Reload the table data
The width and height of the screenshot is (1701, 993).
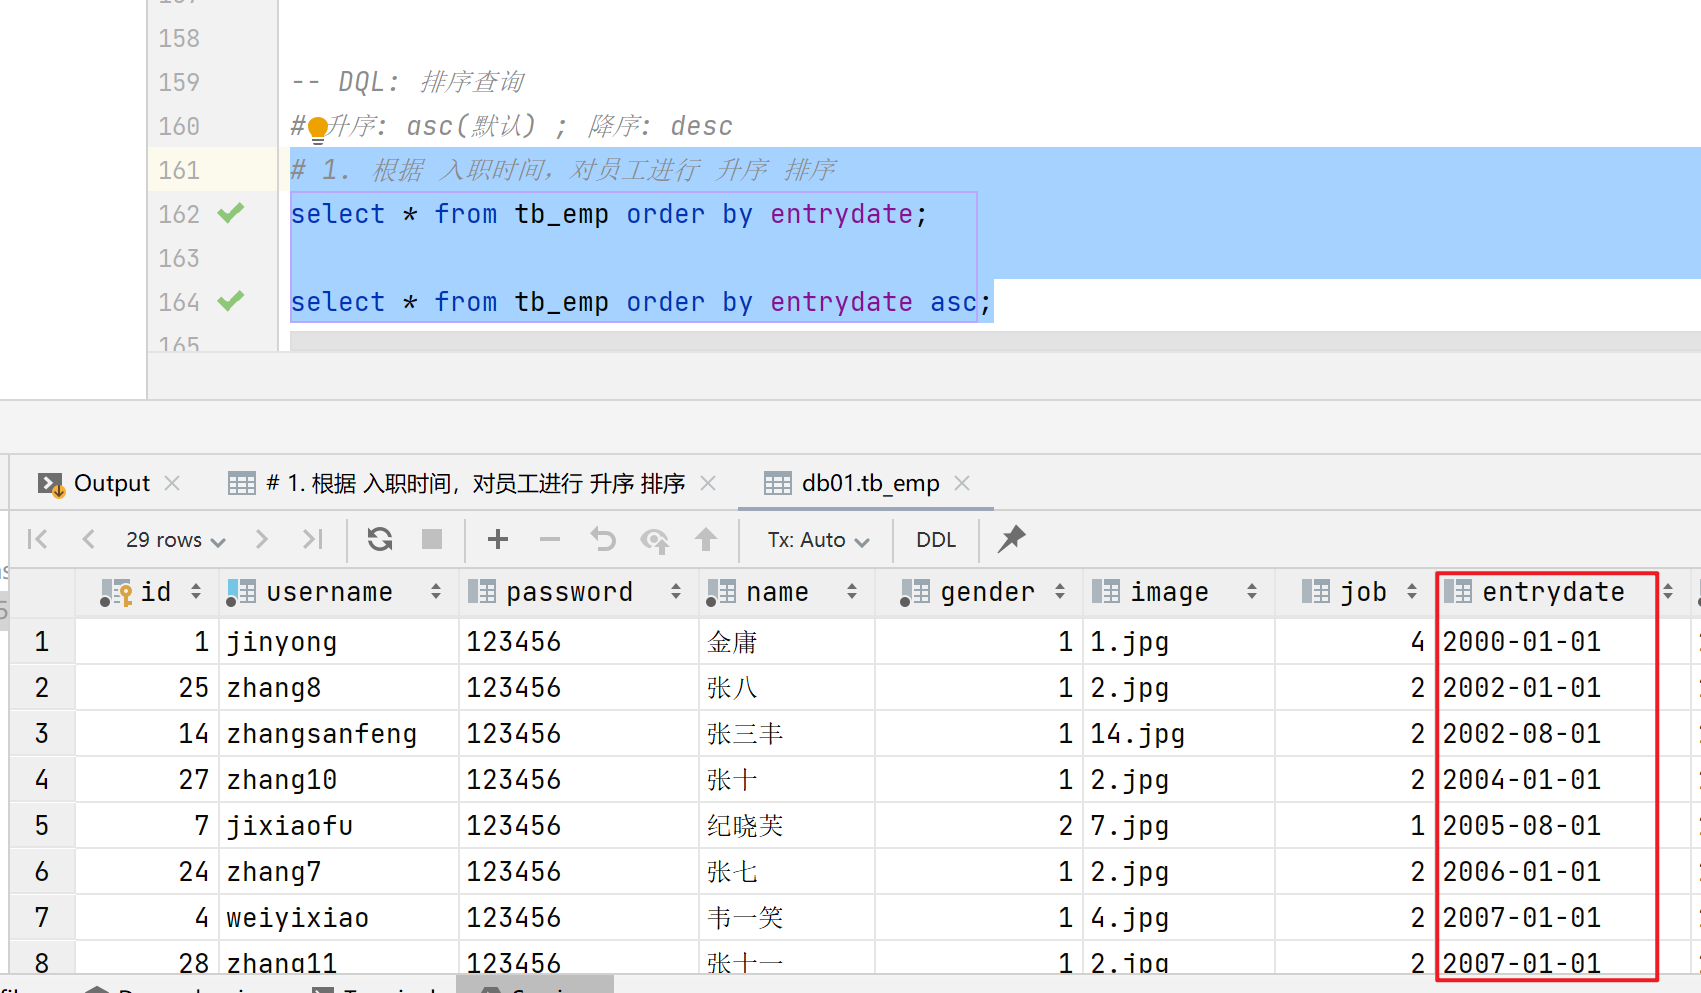point(380,540)
